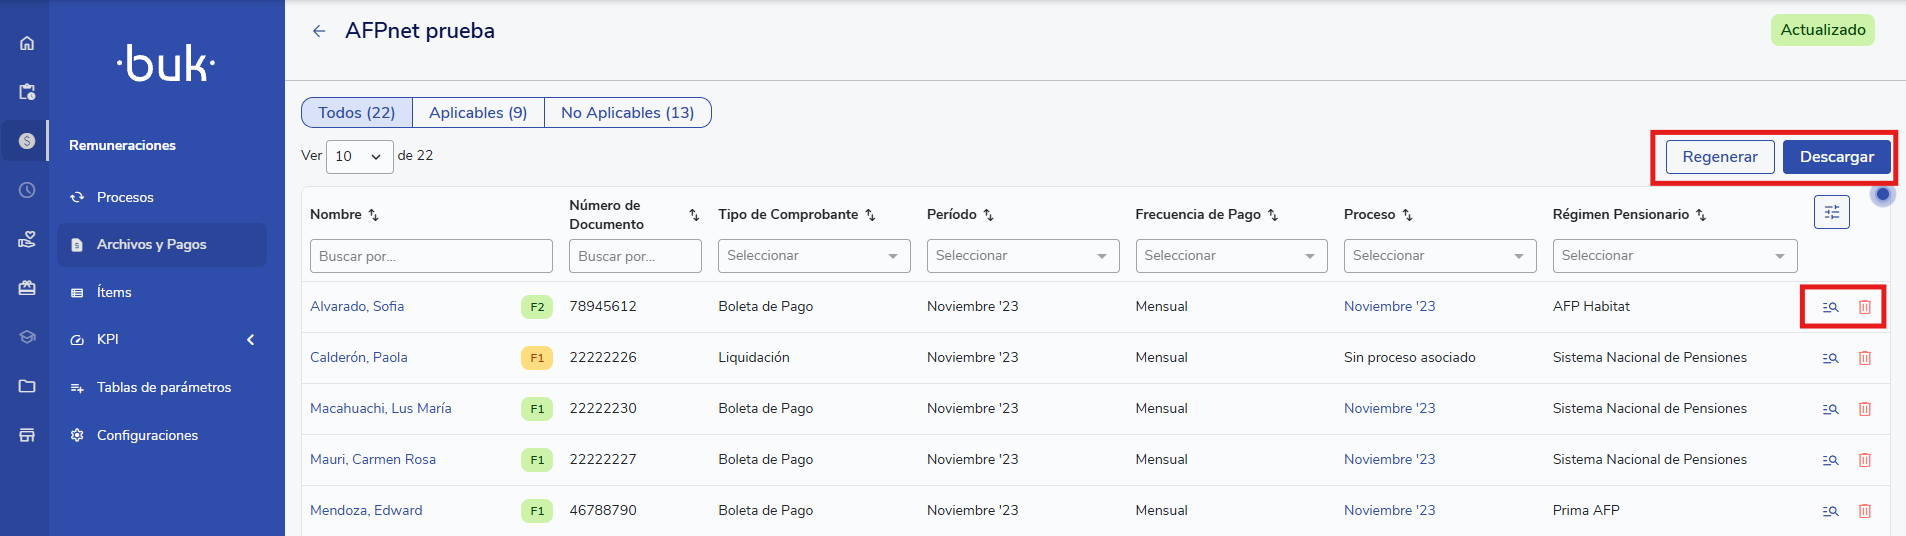1906x536 pixels.
Task: Delete the Calderón, Paola row
Action: click(1864, 358)
